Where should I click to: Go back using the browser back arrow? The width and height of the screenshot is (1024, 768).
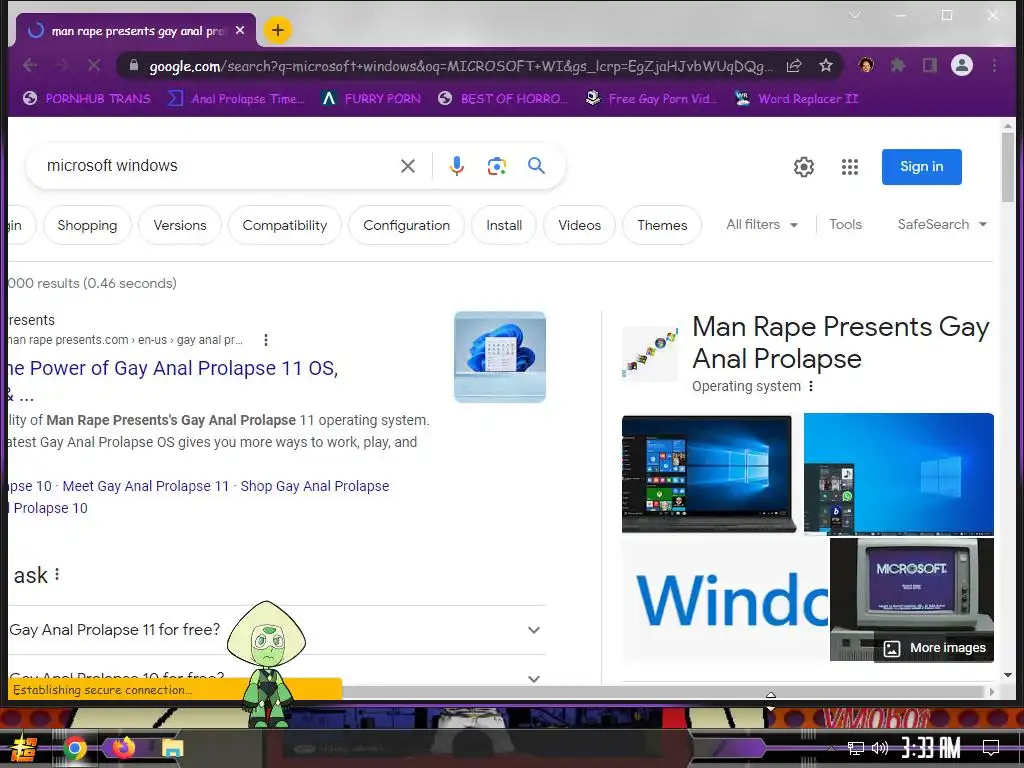tap(30, 65)
